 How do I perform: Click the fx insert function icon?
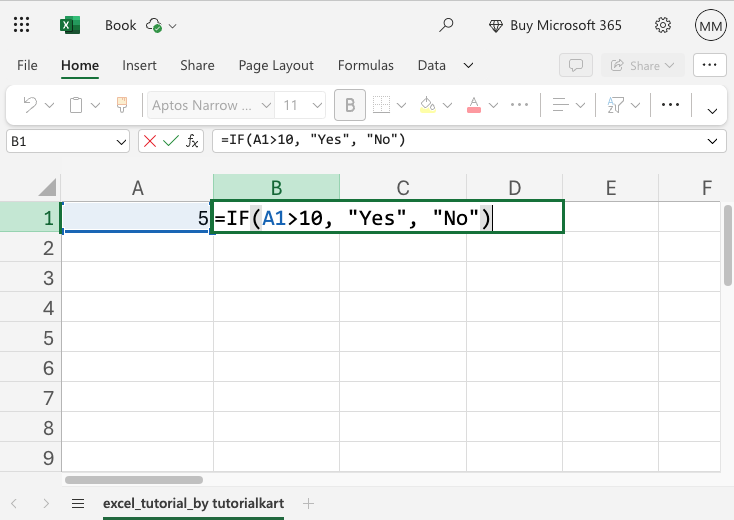191,141
